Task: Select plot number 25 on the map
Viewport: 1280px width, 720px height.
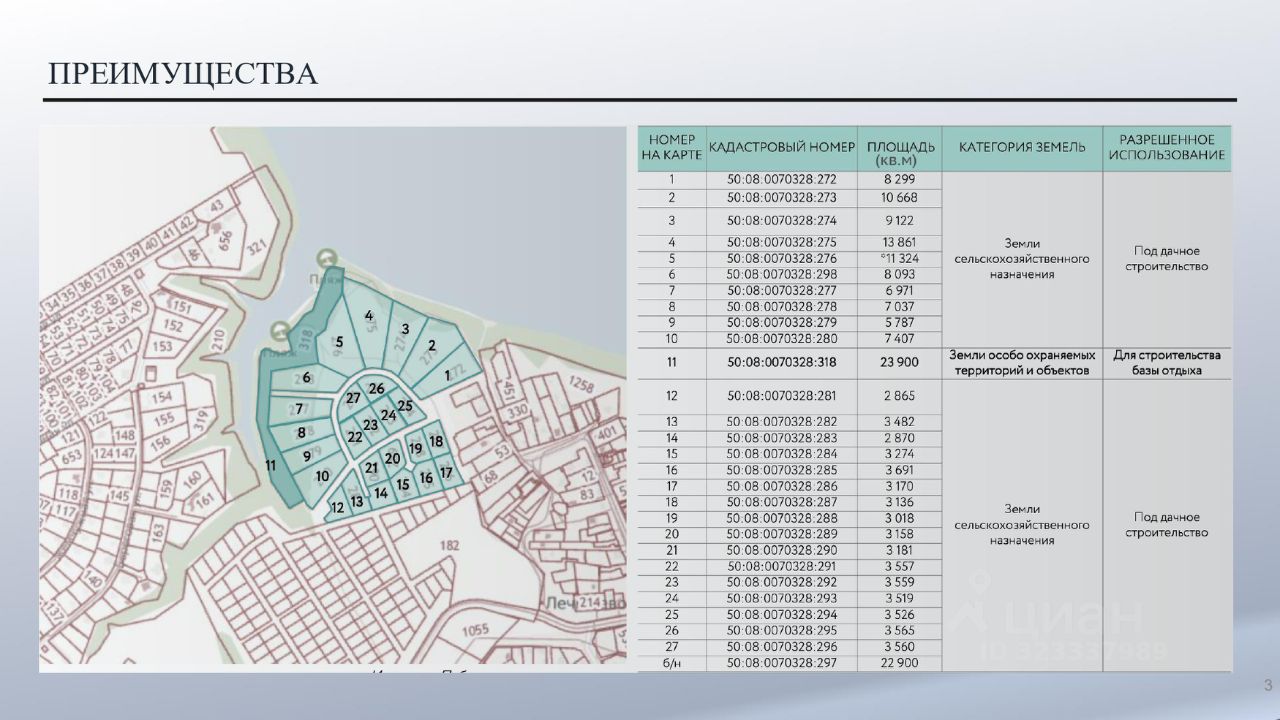Action: 405,405
